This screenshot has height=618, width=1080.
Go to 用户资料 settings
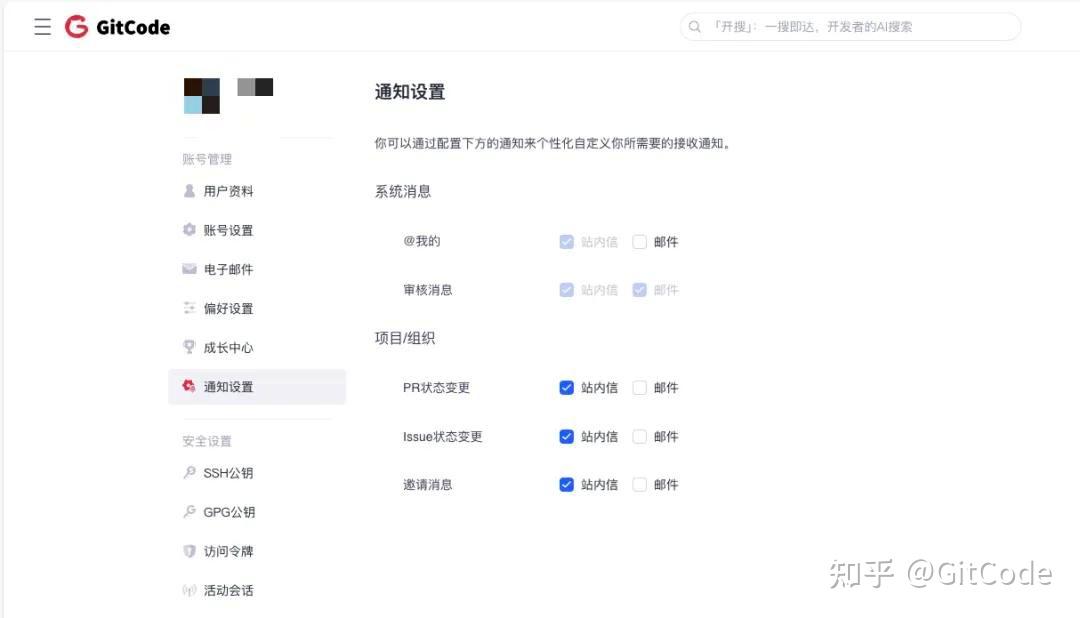pos(226,191)
